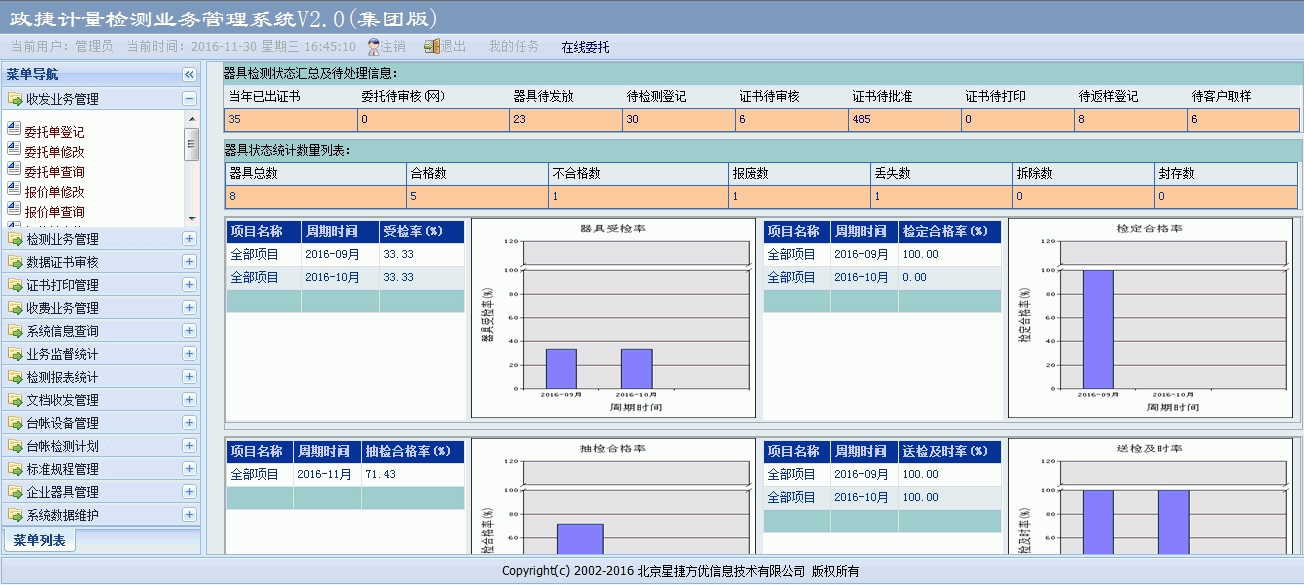Click the folder icon beside 台帐设备管理
This screenshot has width=1304, height=585.
click(x=15, y=423)
